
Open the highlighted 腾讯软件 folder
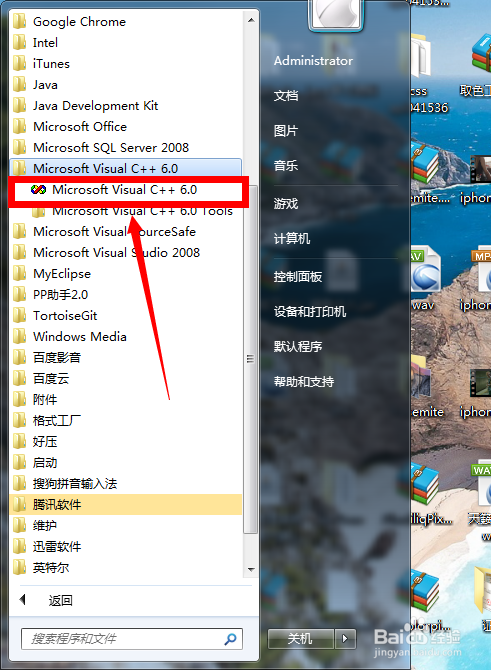coord(126,504)
